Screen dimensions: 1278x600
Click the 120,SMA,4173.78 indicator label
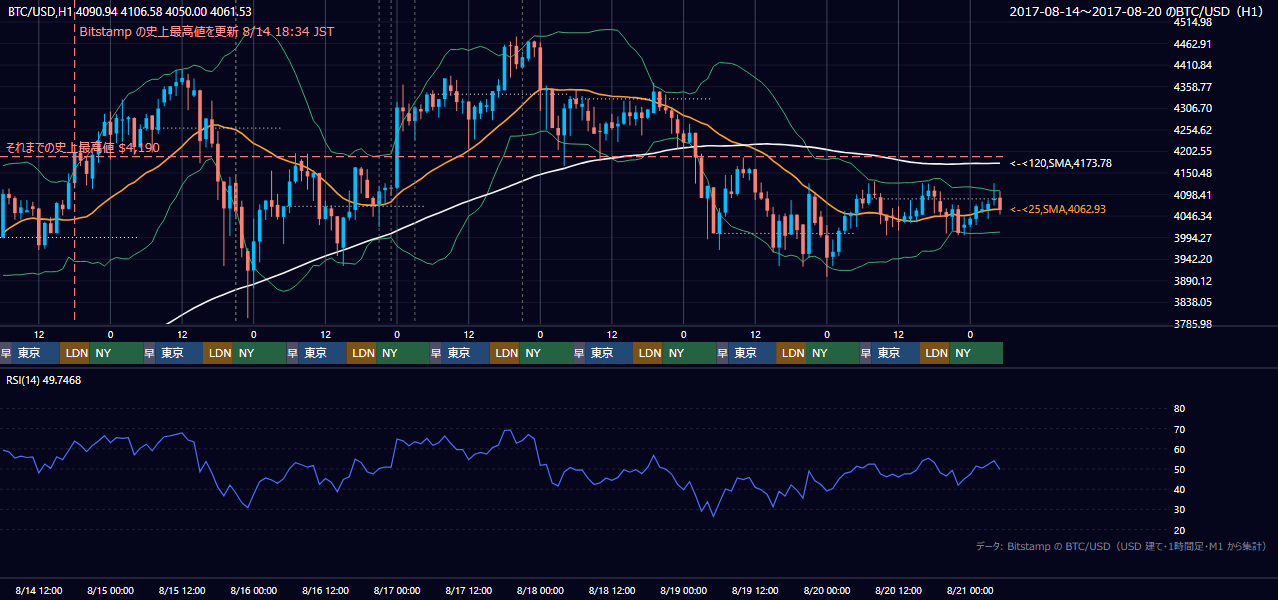(1061, 163)
